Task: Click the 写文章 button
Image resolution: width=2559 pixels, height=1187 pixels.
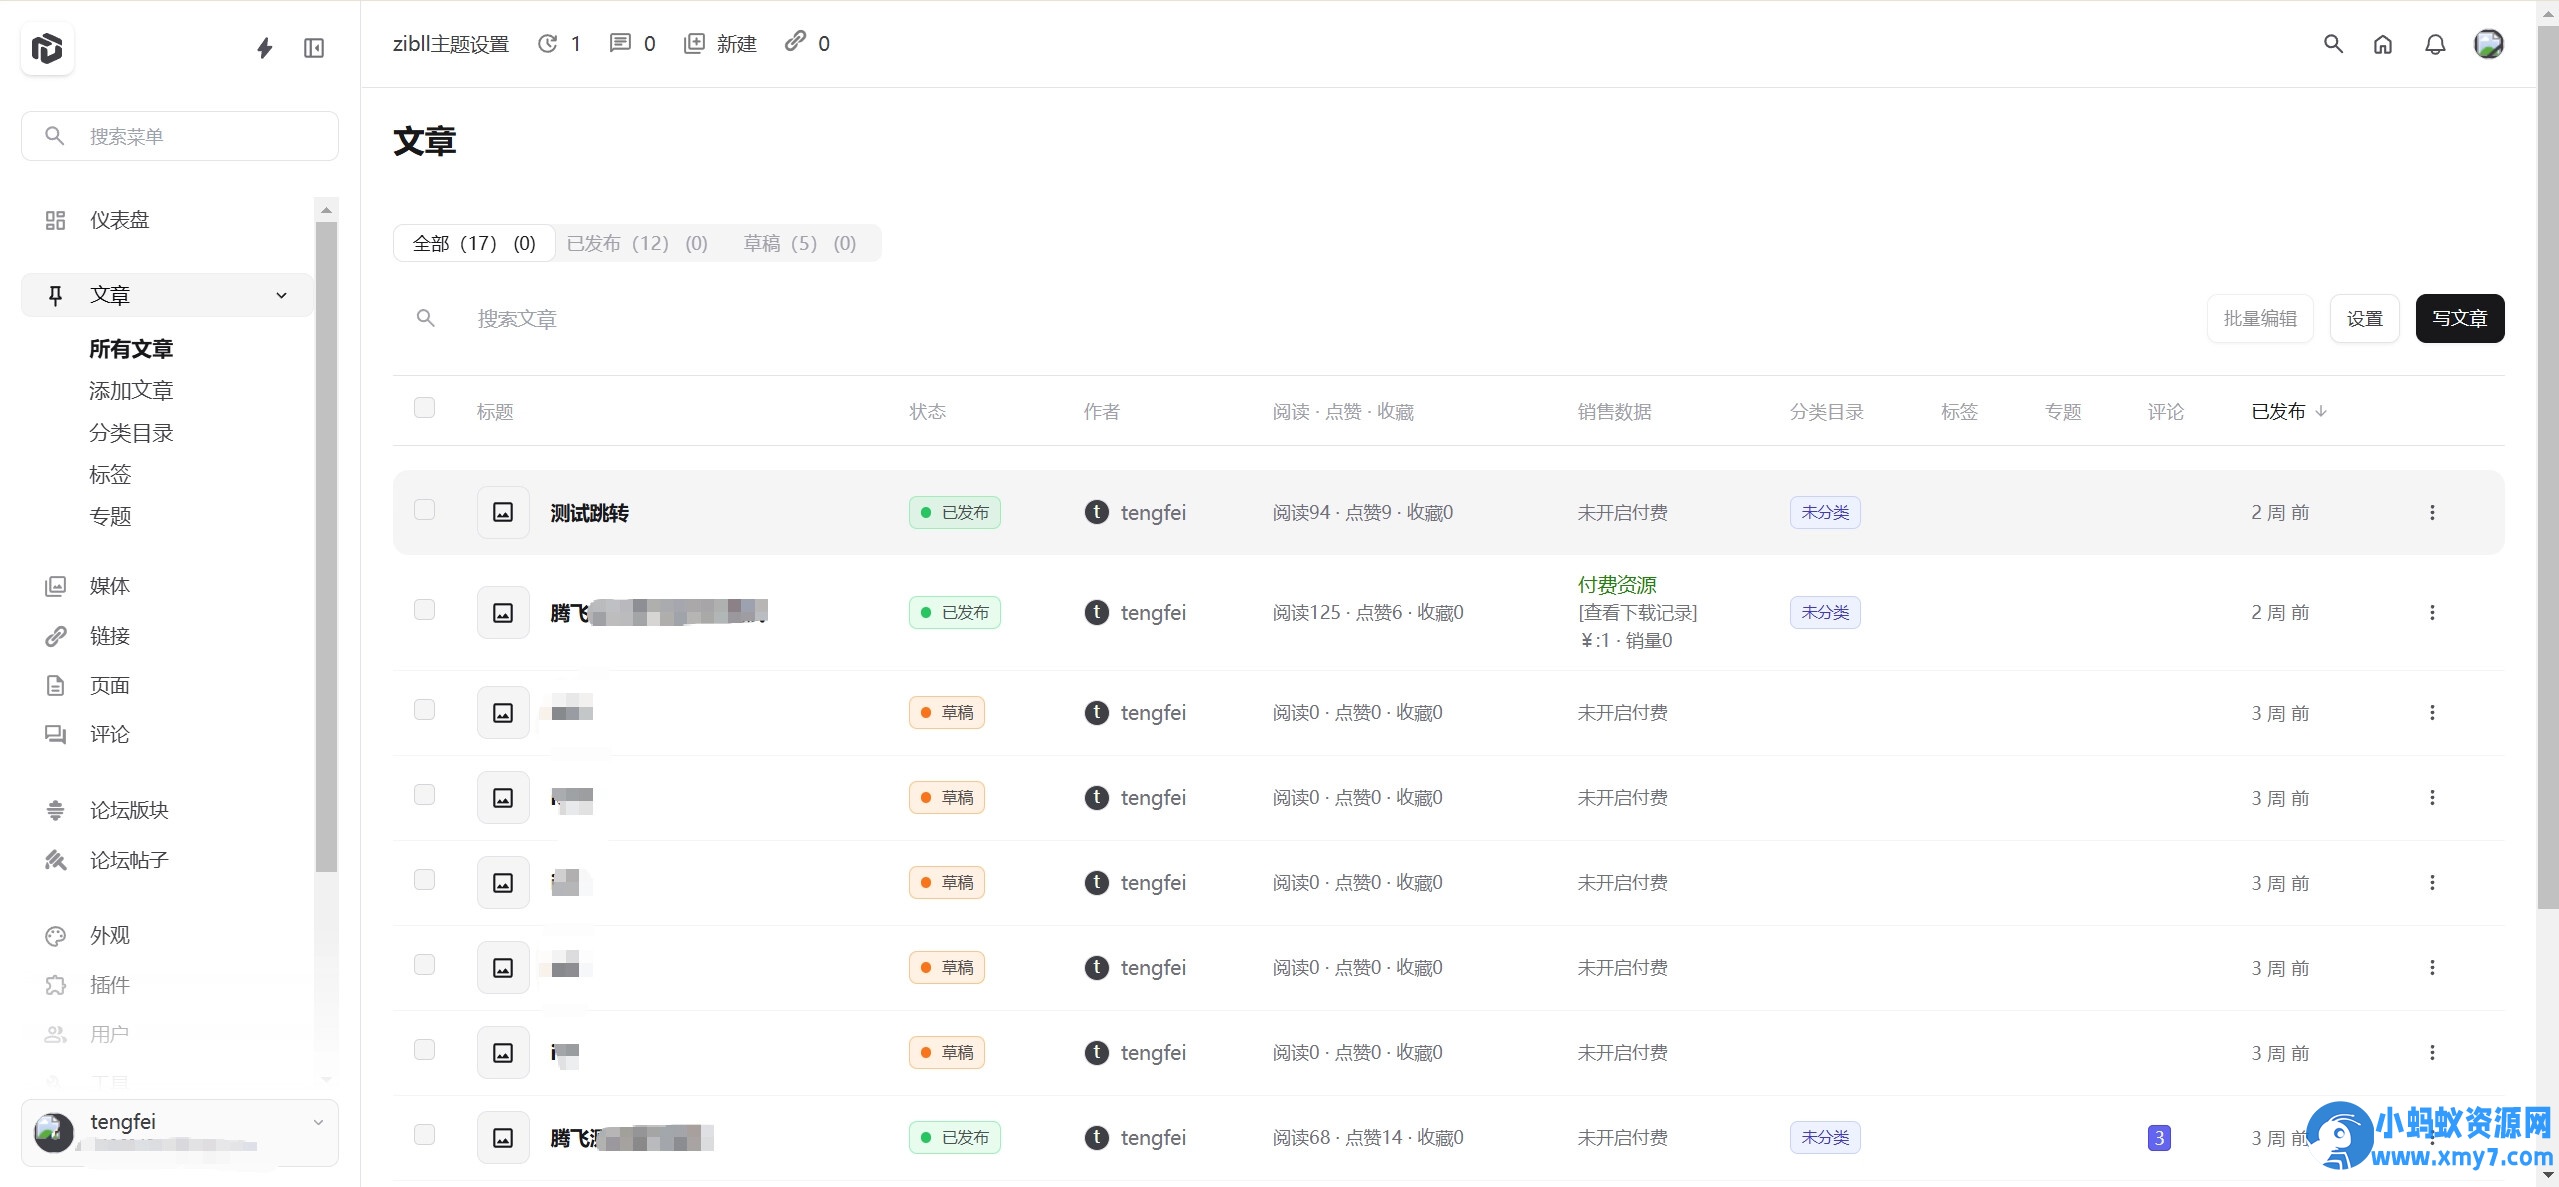Action: tap(2459, 318)
